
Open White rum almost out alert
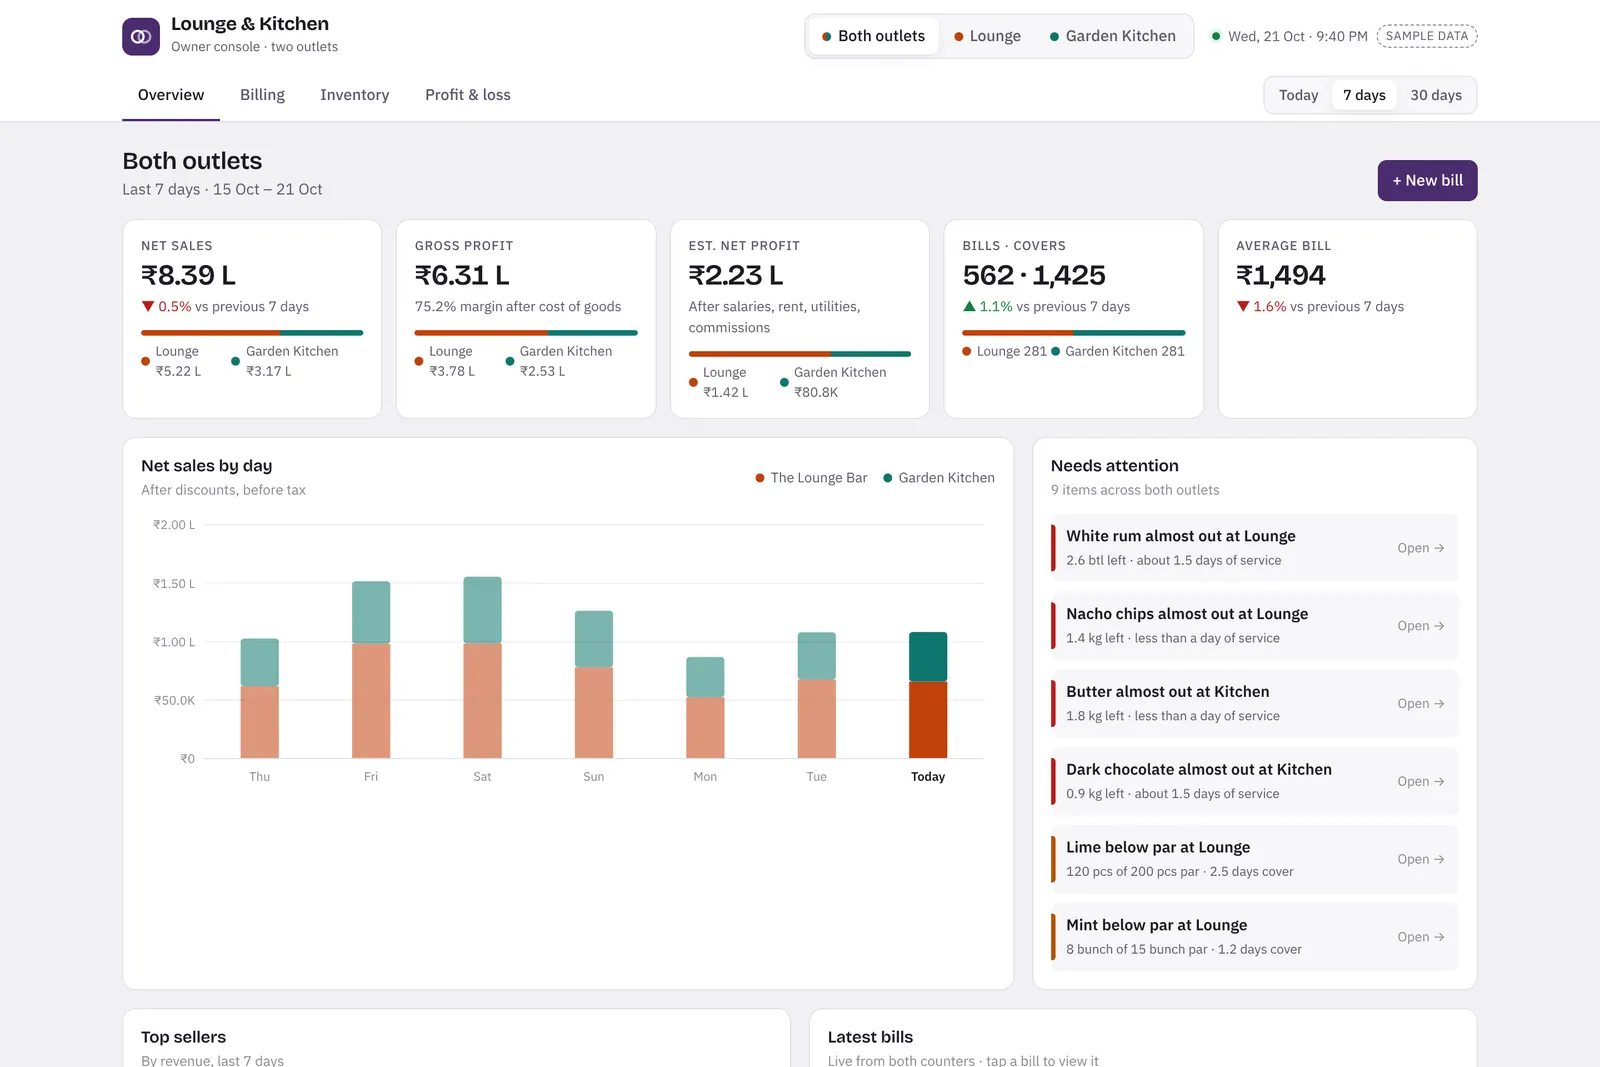(x=1254, y=548)
